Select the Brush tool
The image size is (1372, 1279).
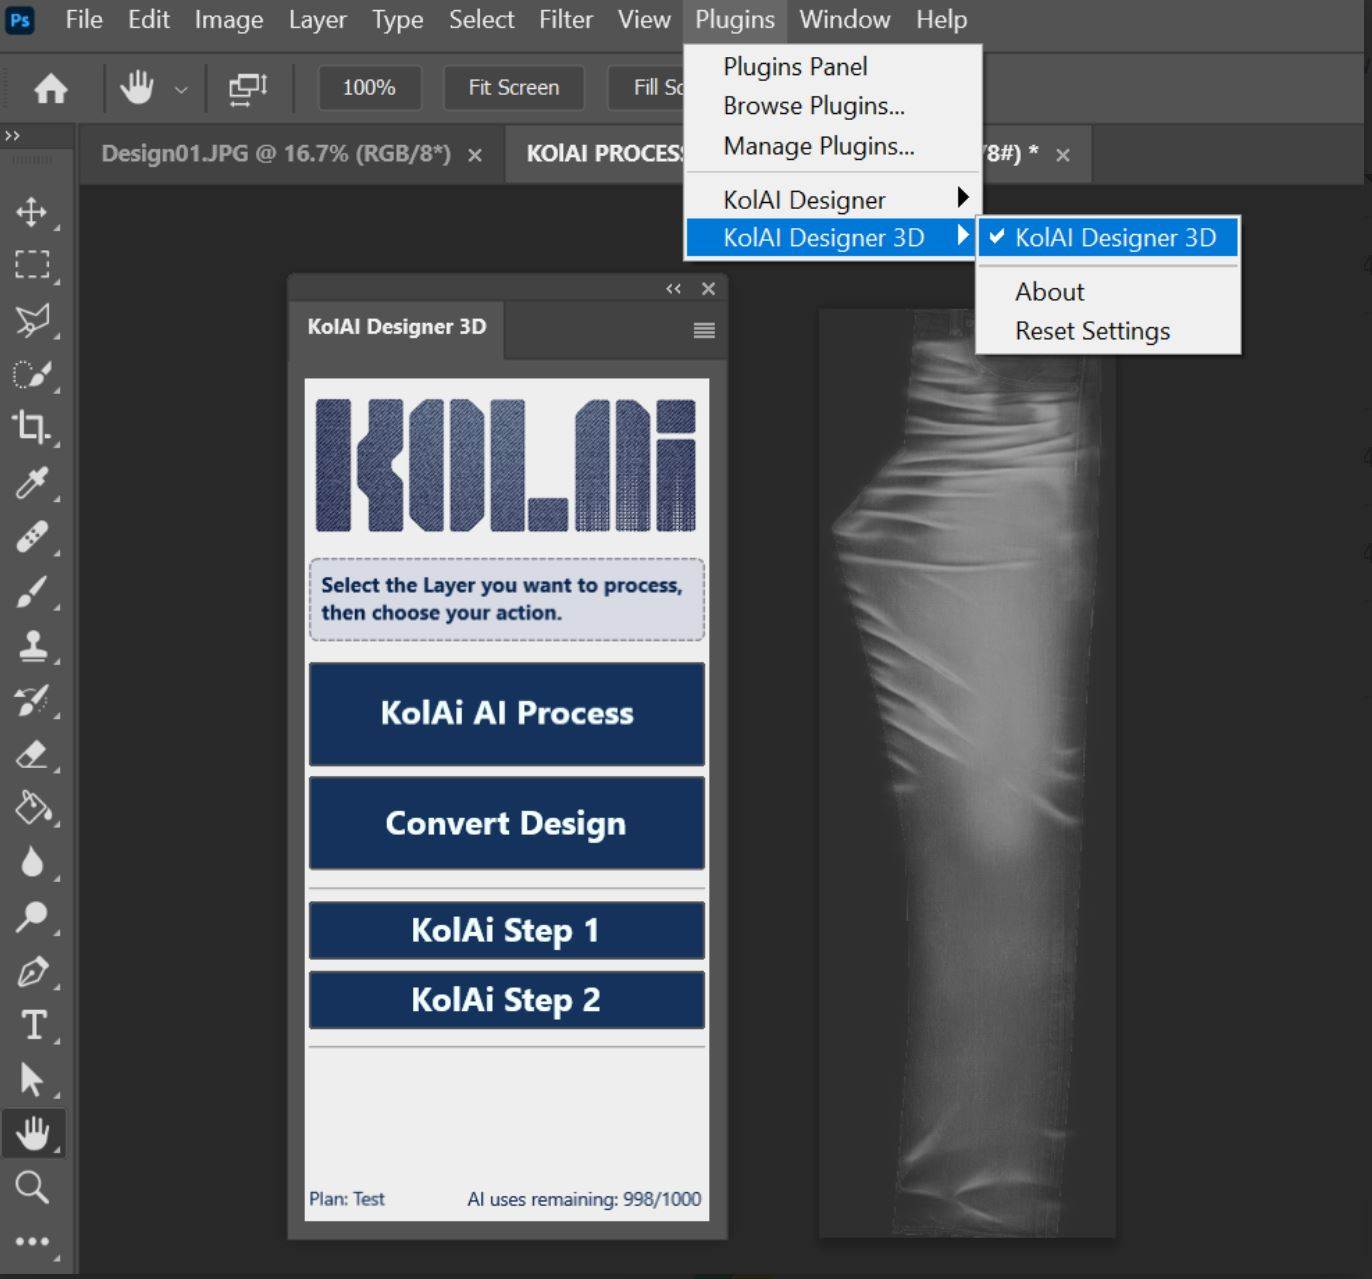pos(34,591)
